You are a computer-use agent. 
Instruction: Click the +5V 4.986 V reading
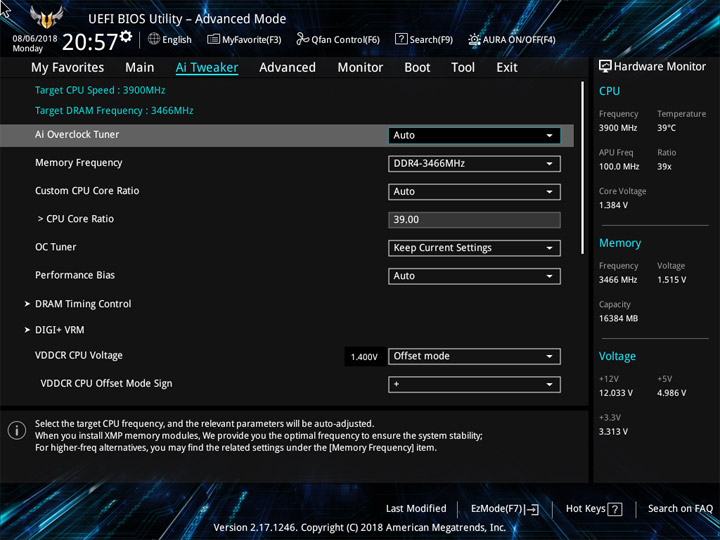coord(672,393)
